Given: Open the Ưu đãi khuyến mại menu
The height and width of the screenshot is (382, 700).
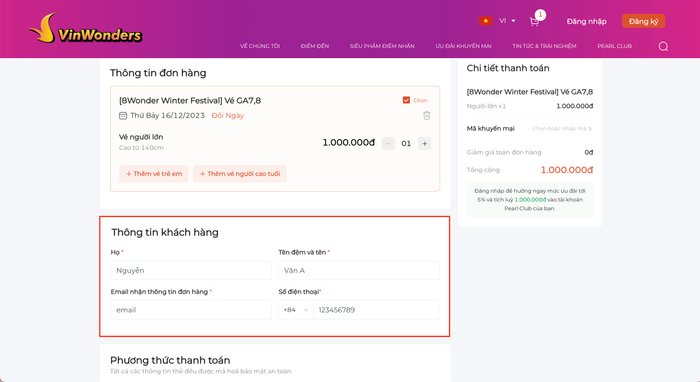Looking at the screenshot, I should point(463,46).
